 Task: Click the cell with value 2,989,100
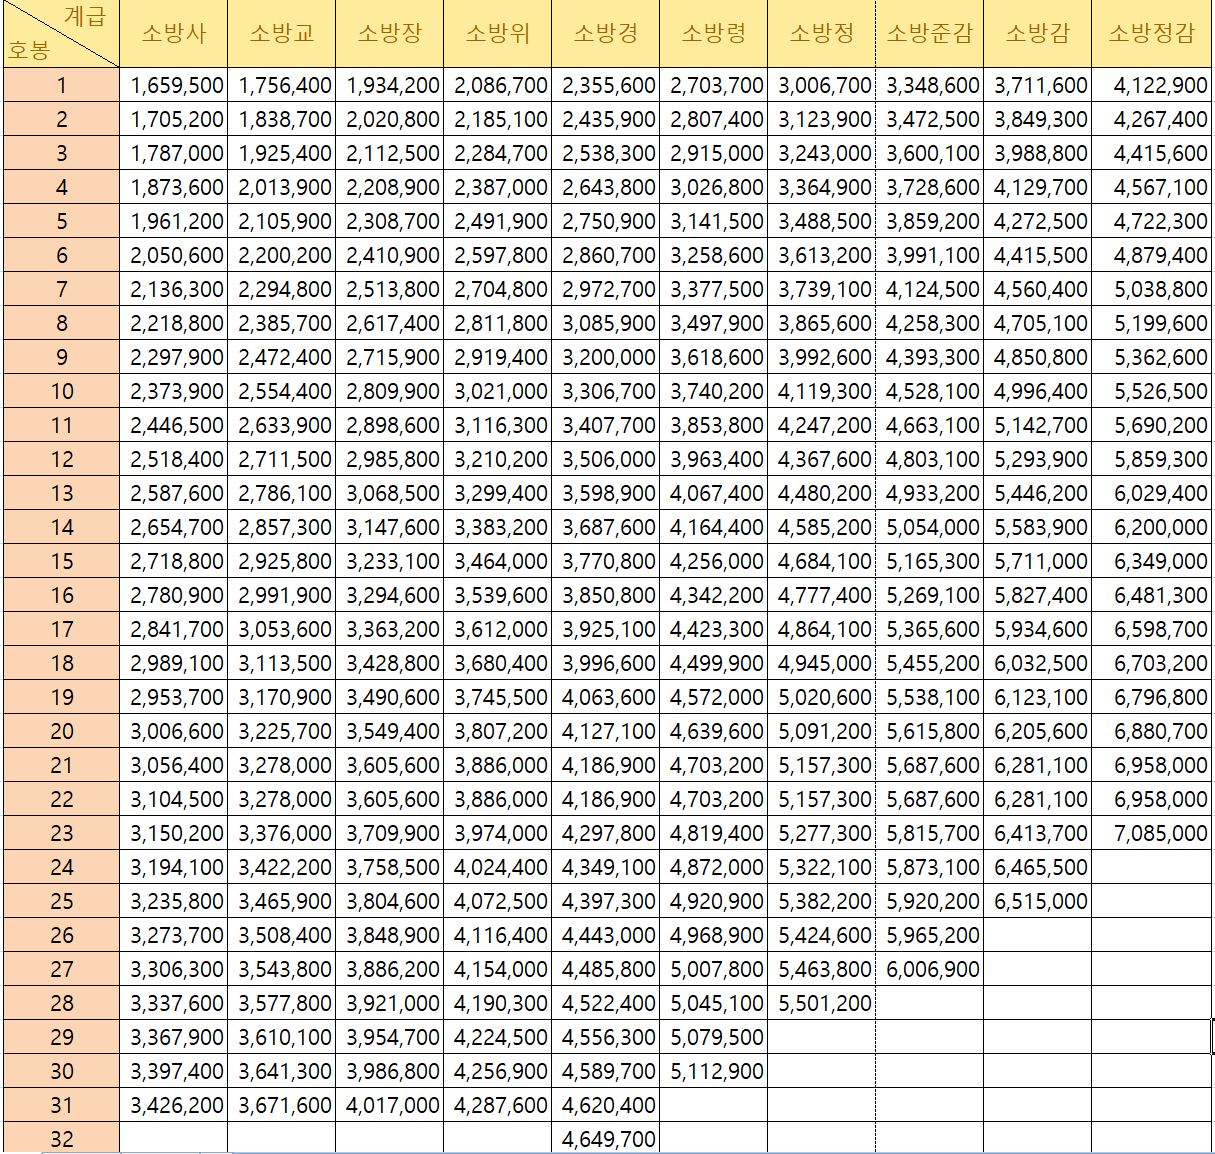tap(174, 663)
